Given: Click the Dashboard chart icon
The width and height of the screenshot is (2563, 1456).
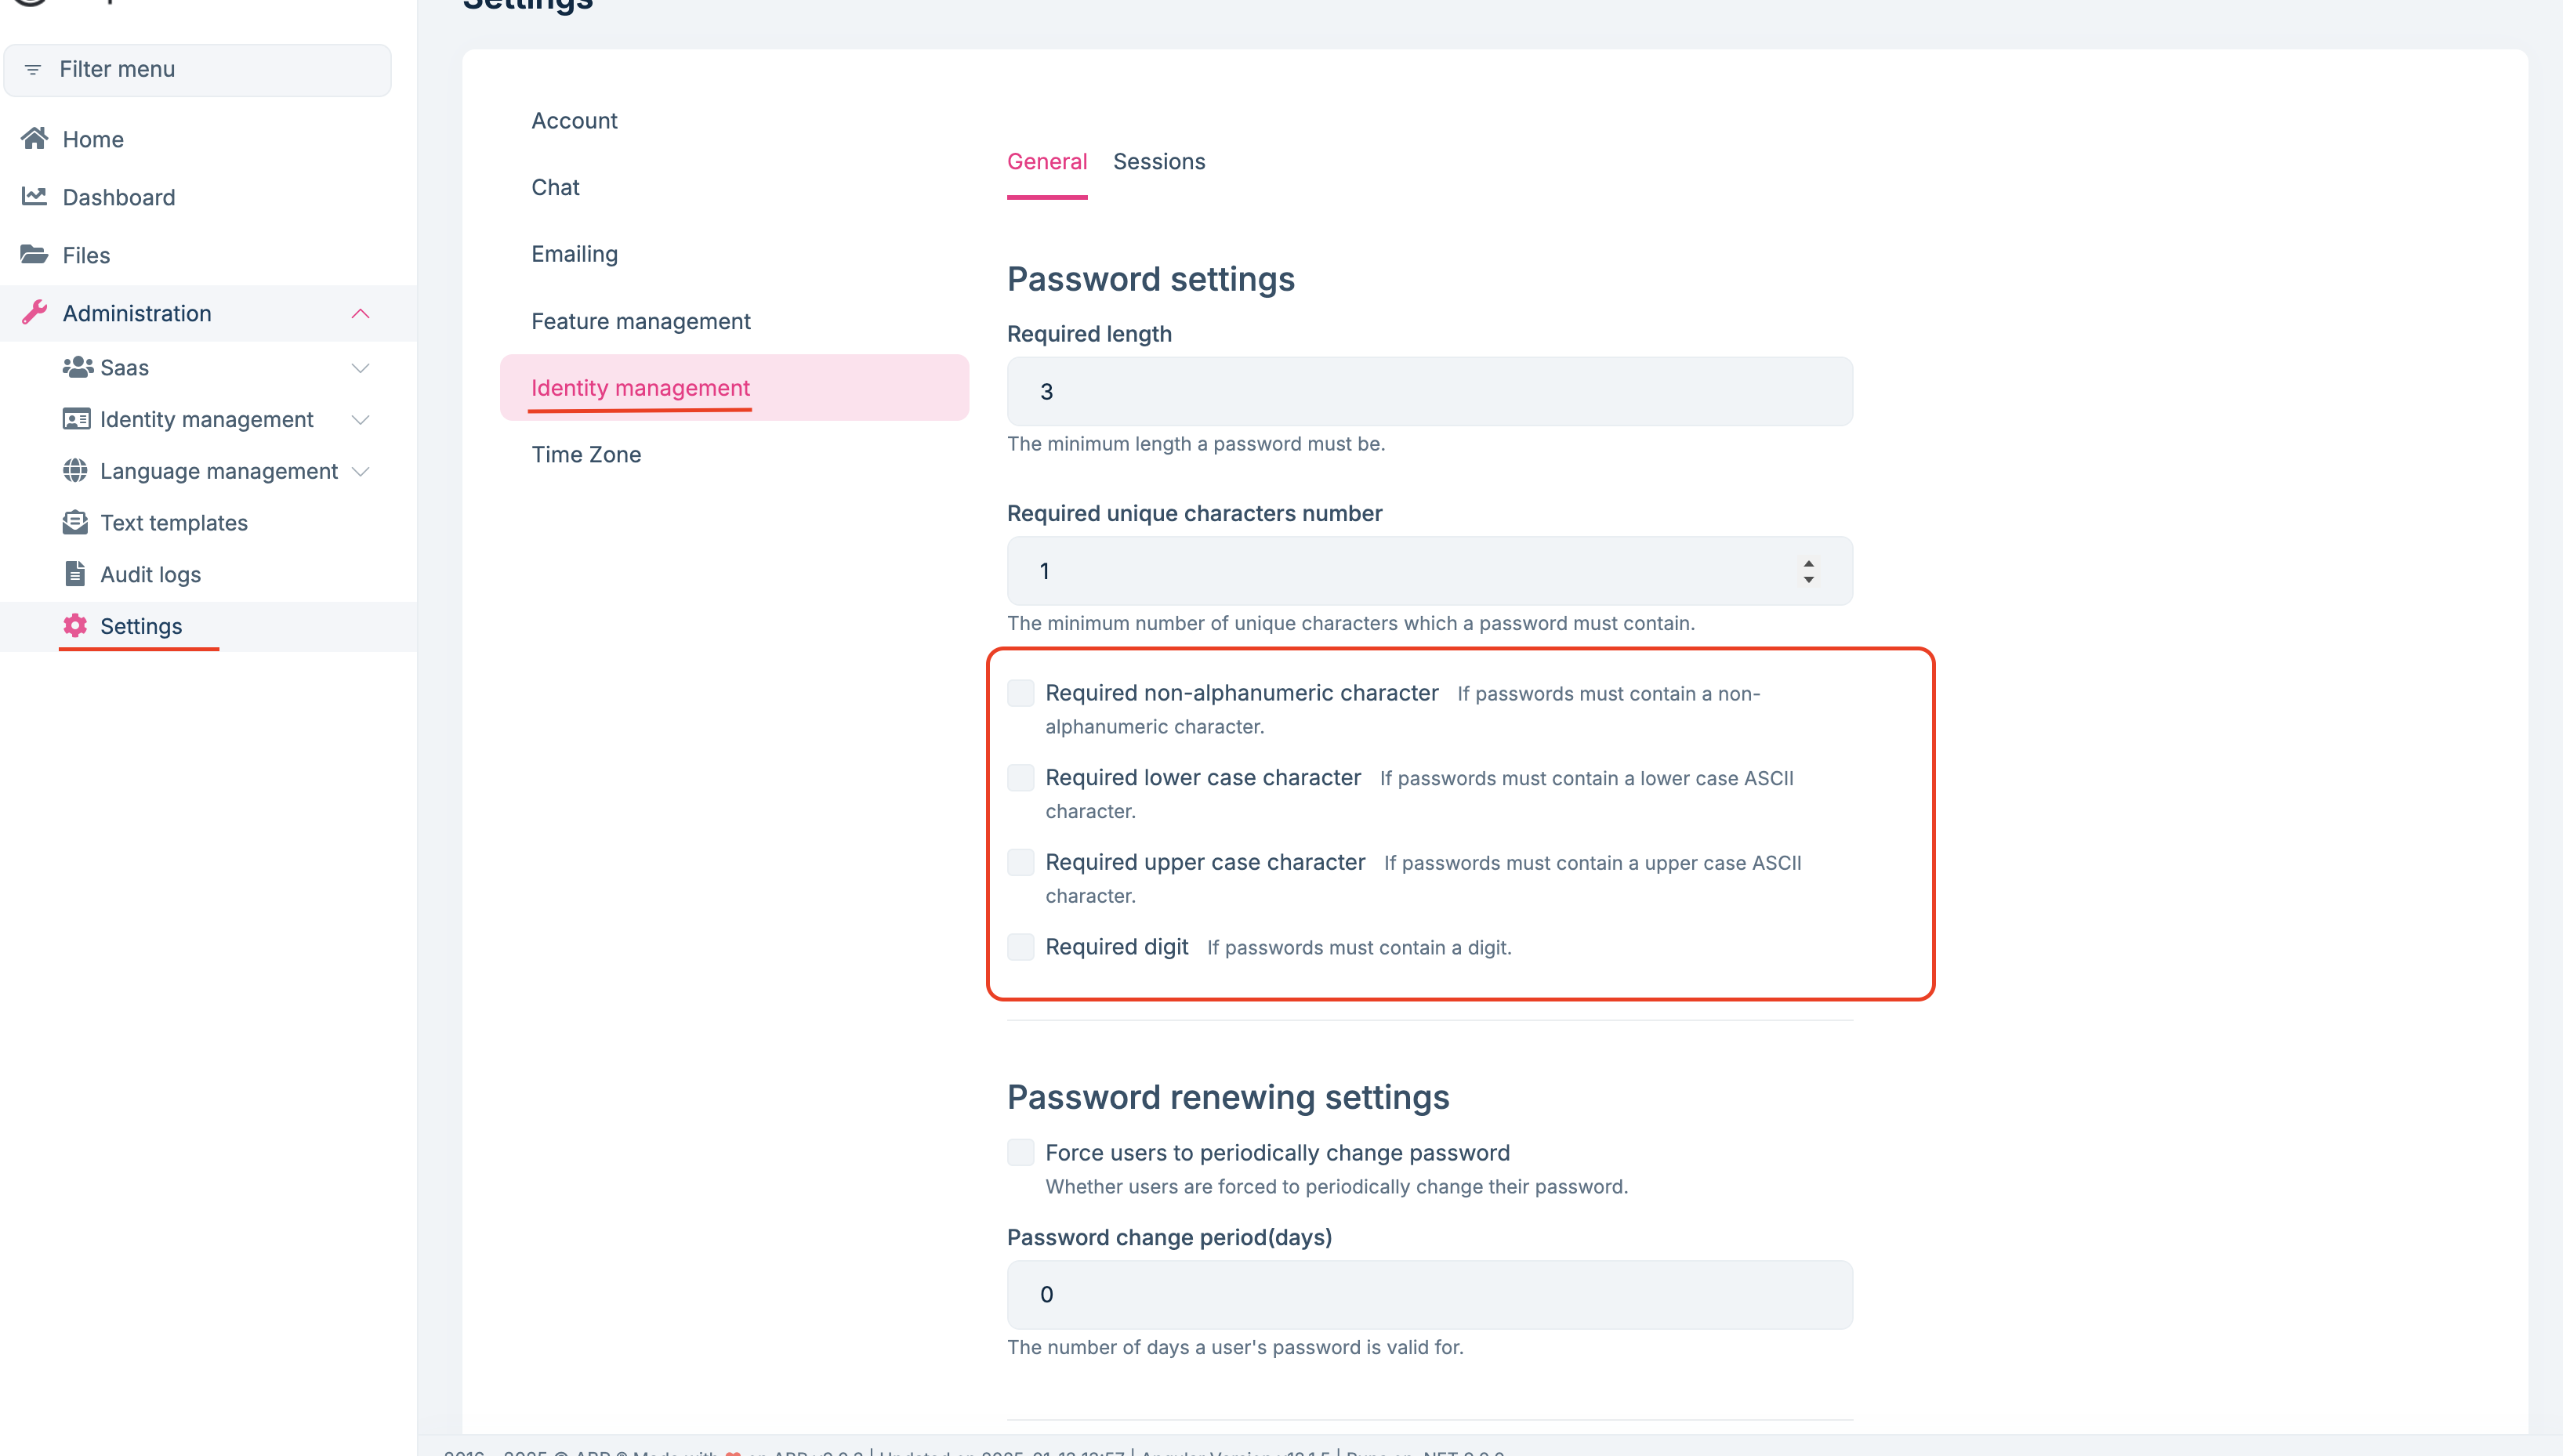Looking at the screenshot, I should pyautogui.click(x=35, y=196).
